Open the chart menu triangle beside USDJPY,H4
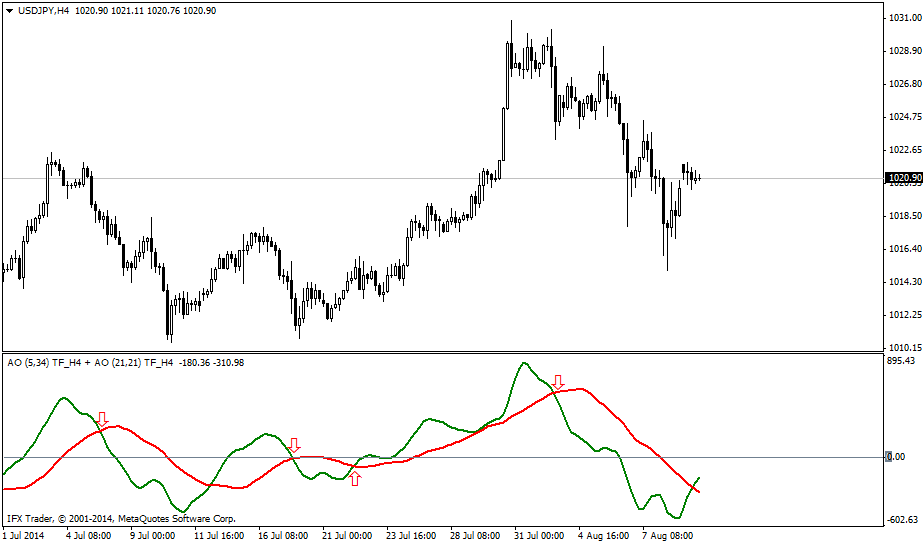923x544 pixels. pos(9,10)
